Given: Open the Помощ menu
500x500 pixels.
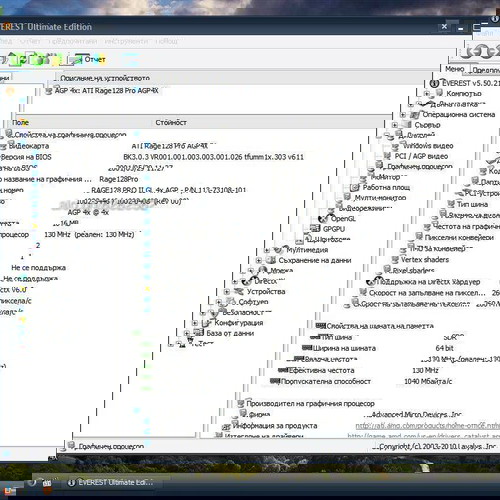Looking at the screenshot, I should tap(167, 41).
